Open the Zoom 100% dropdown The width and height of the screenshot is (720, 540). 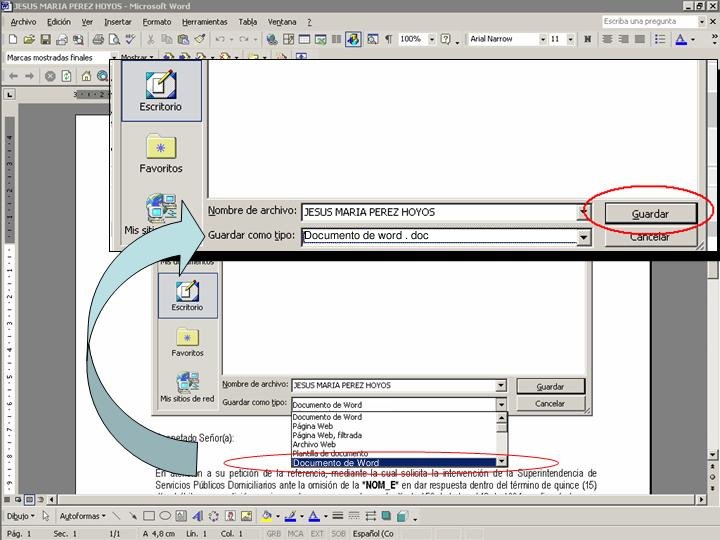pos(432,39)
